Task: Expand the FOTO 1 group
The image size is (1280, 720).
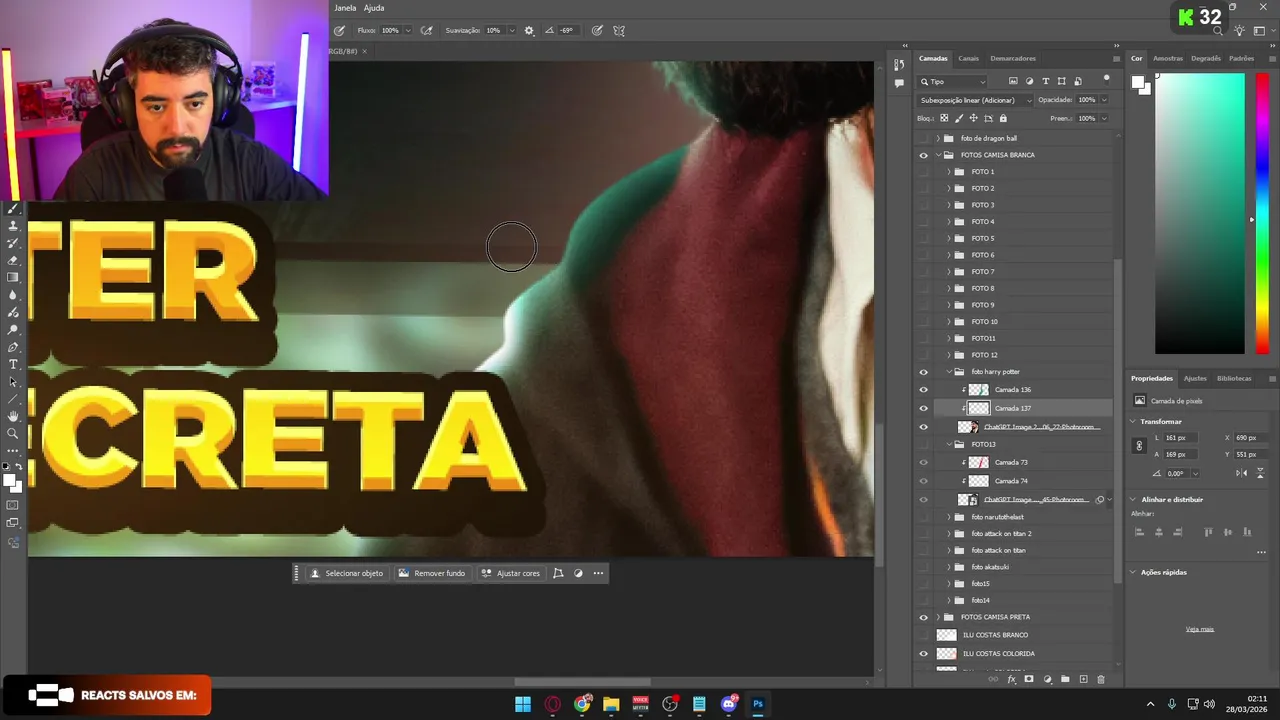Action: pos(949,172)
